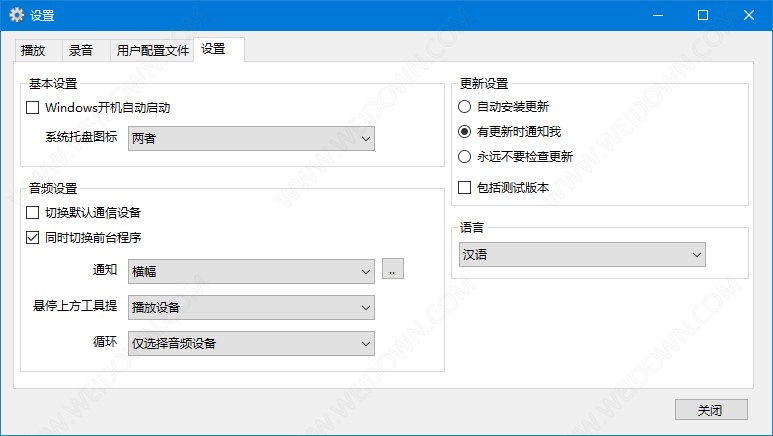Enable Windows开机自动启动 checkbox
The image size is (773, 436).
[32, 108]
